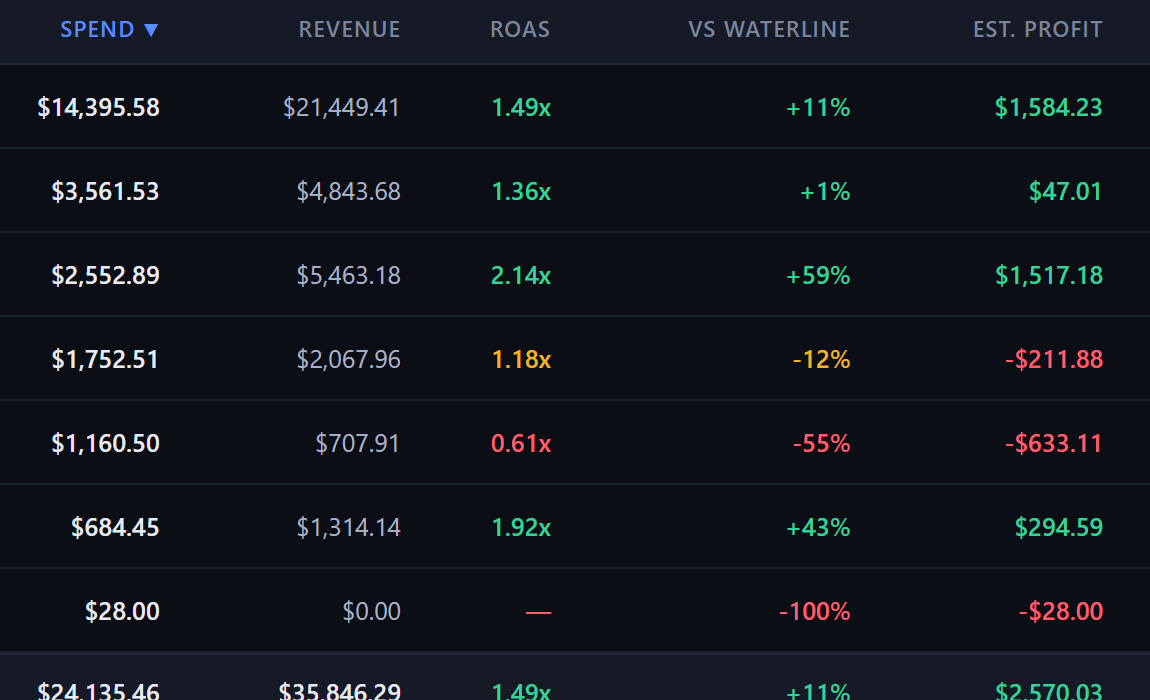1150x700 pixels.
Task: Select the profit value $1,584.23
Action: 1049,108
